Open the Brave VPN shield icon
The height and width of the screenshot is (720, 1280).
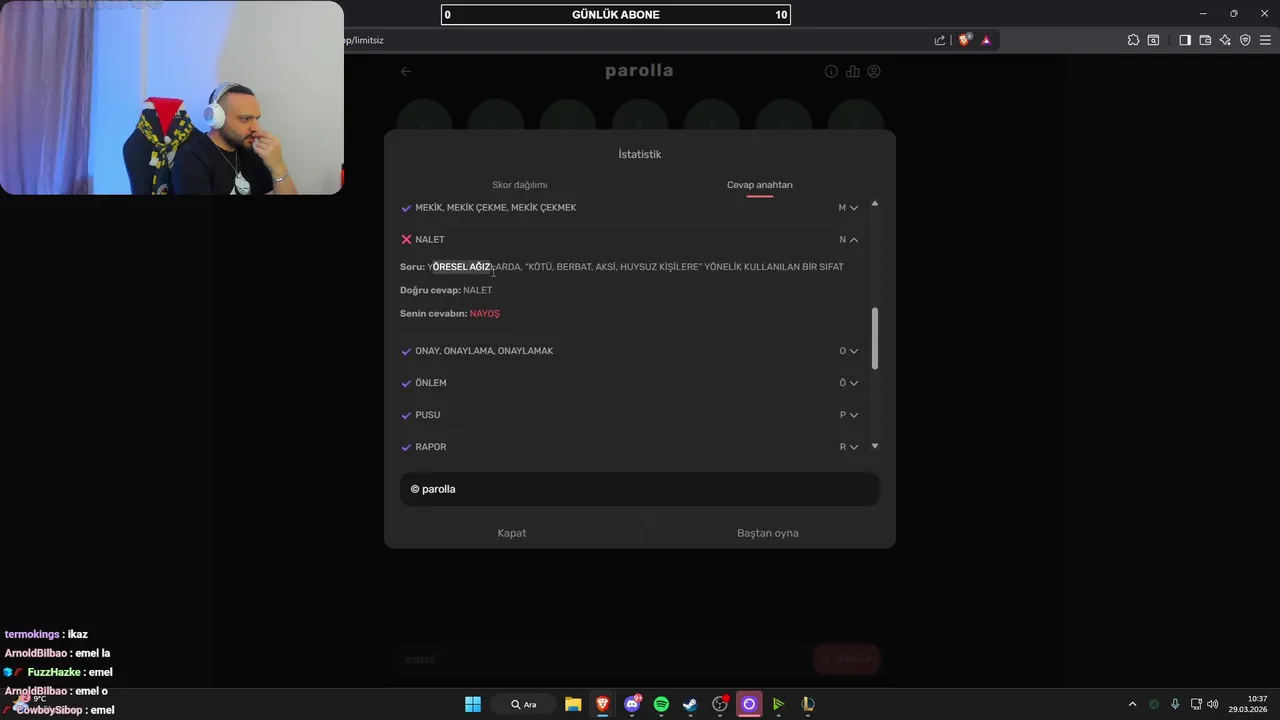(x=1245, y=40)
